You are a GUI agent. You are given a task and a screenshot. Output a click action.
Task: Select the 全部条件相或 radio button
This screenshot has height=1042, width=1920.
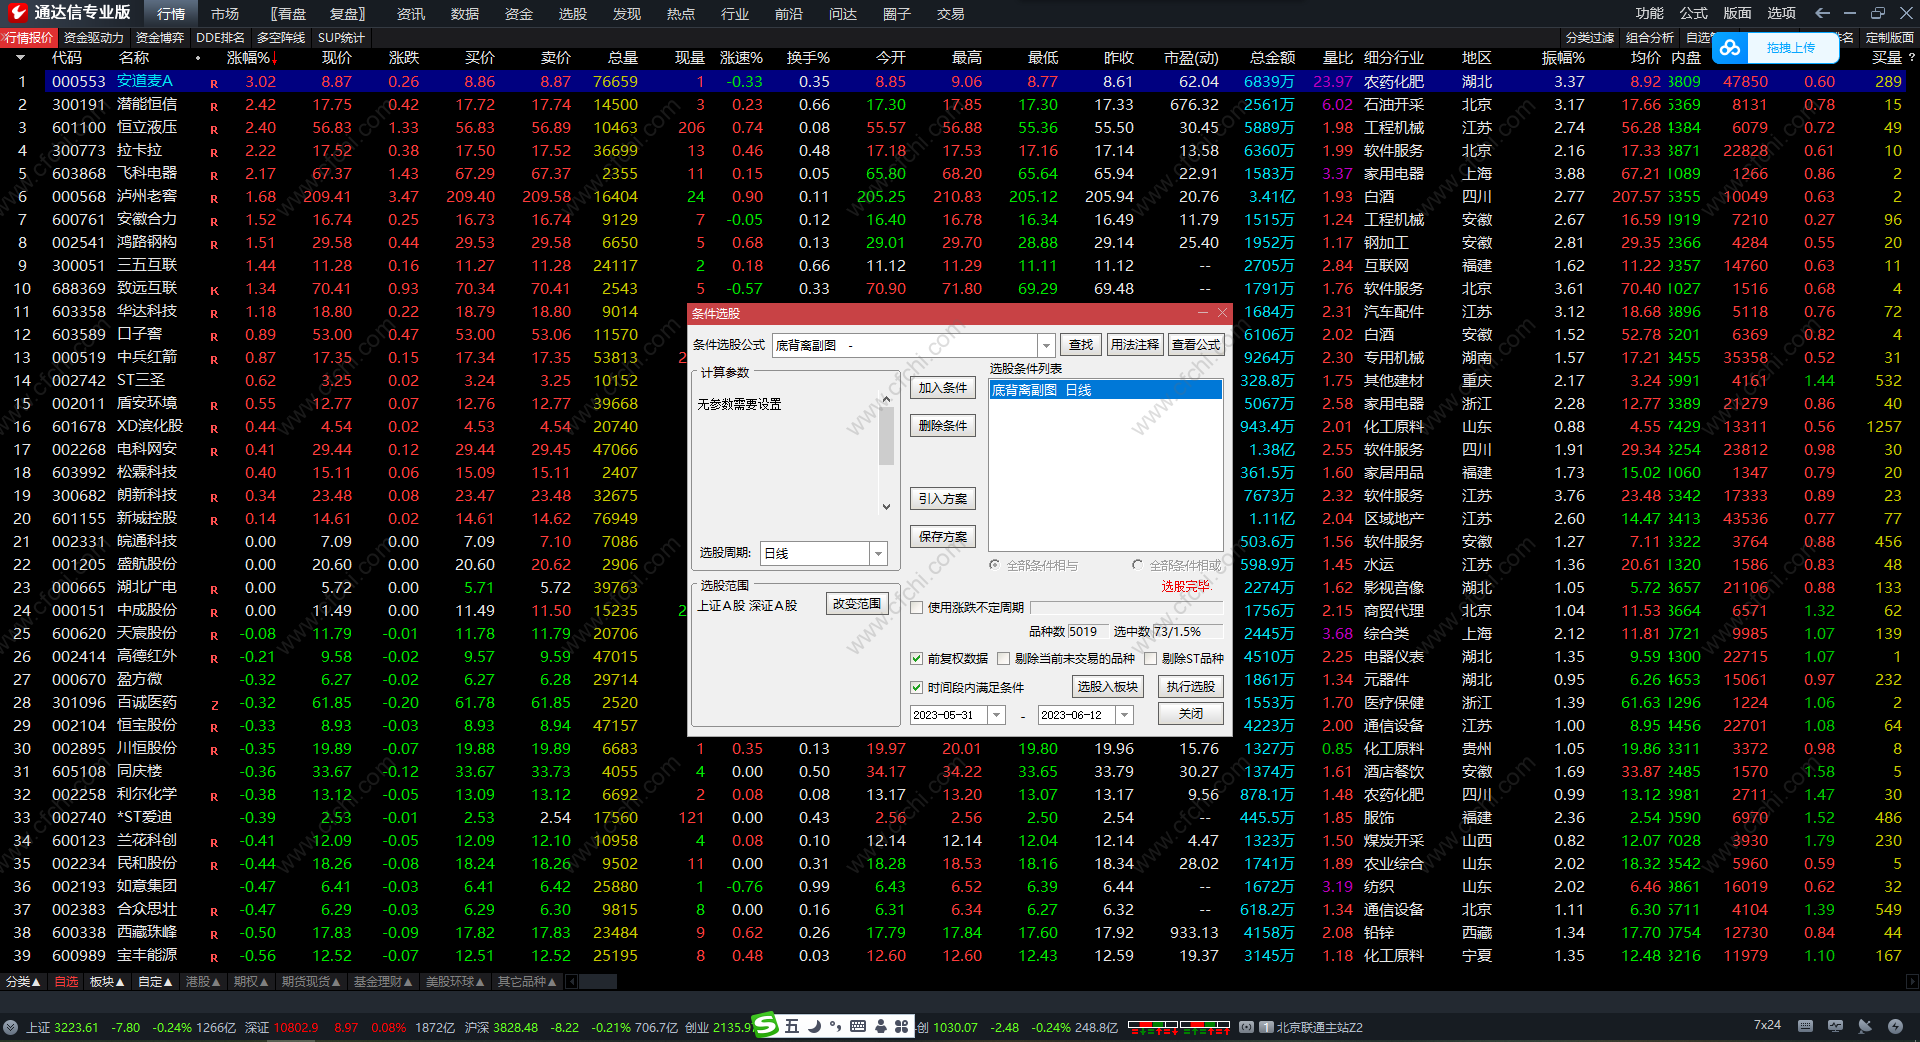click(1137, 565)
